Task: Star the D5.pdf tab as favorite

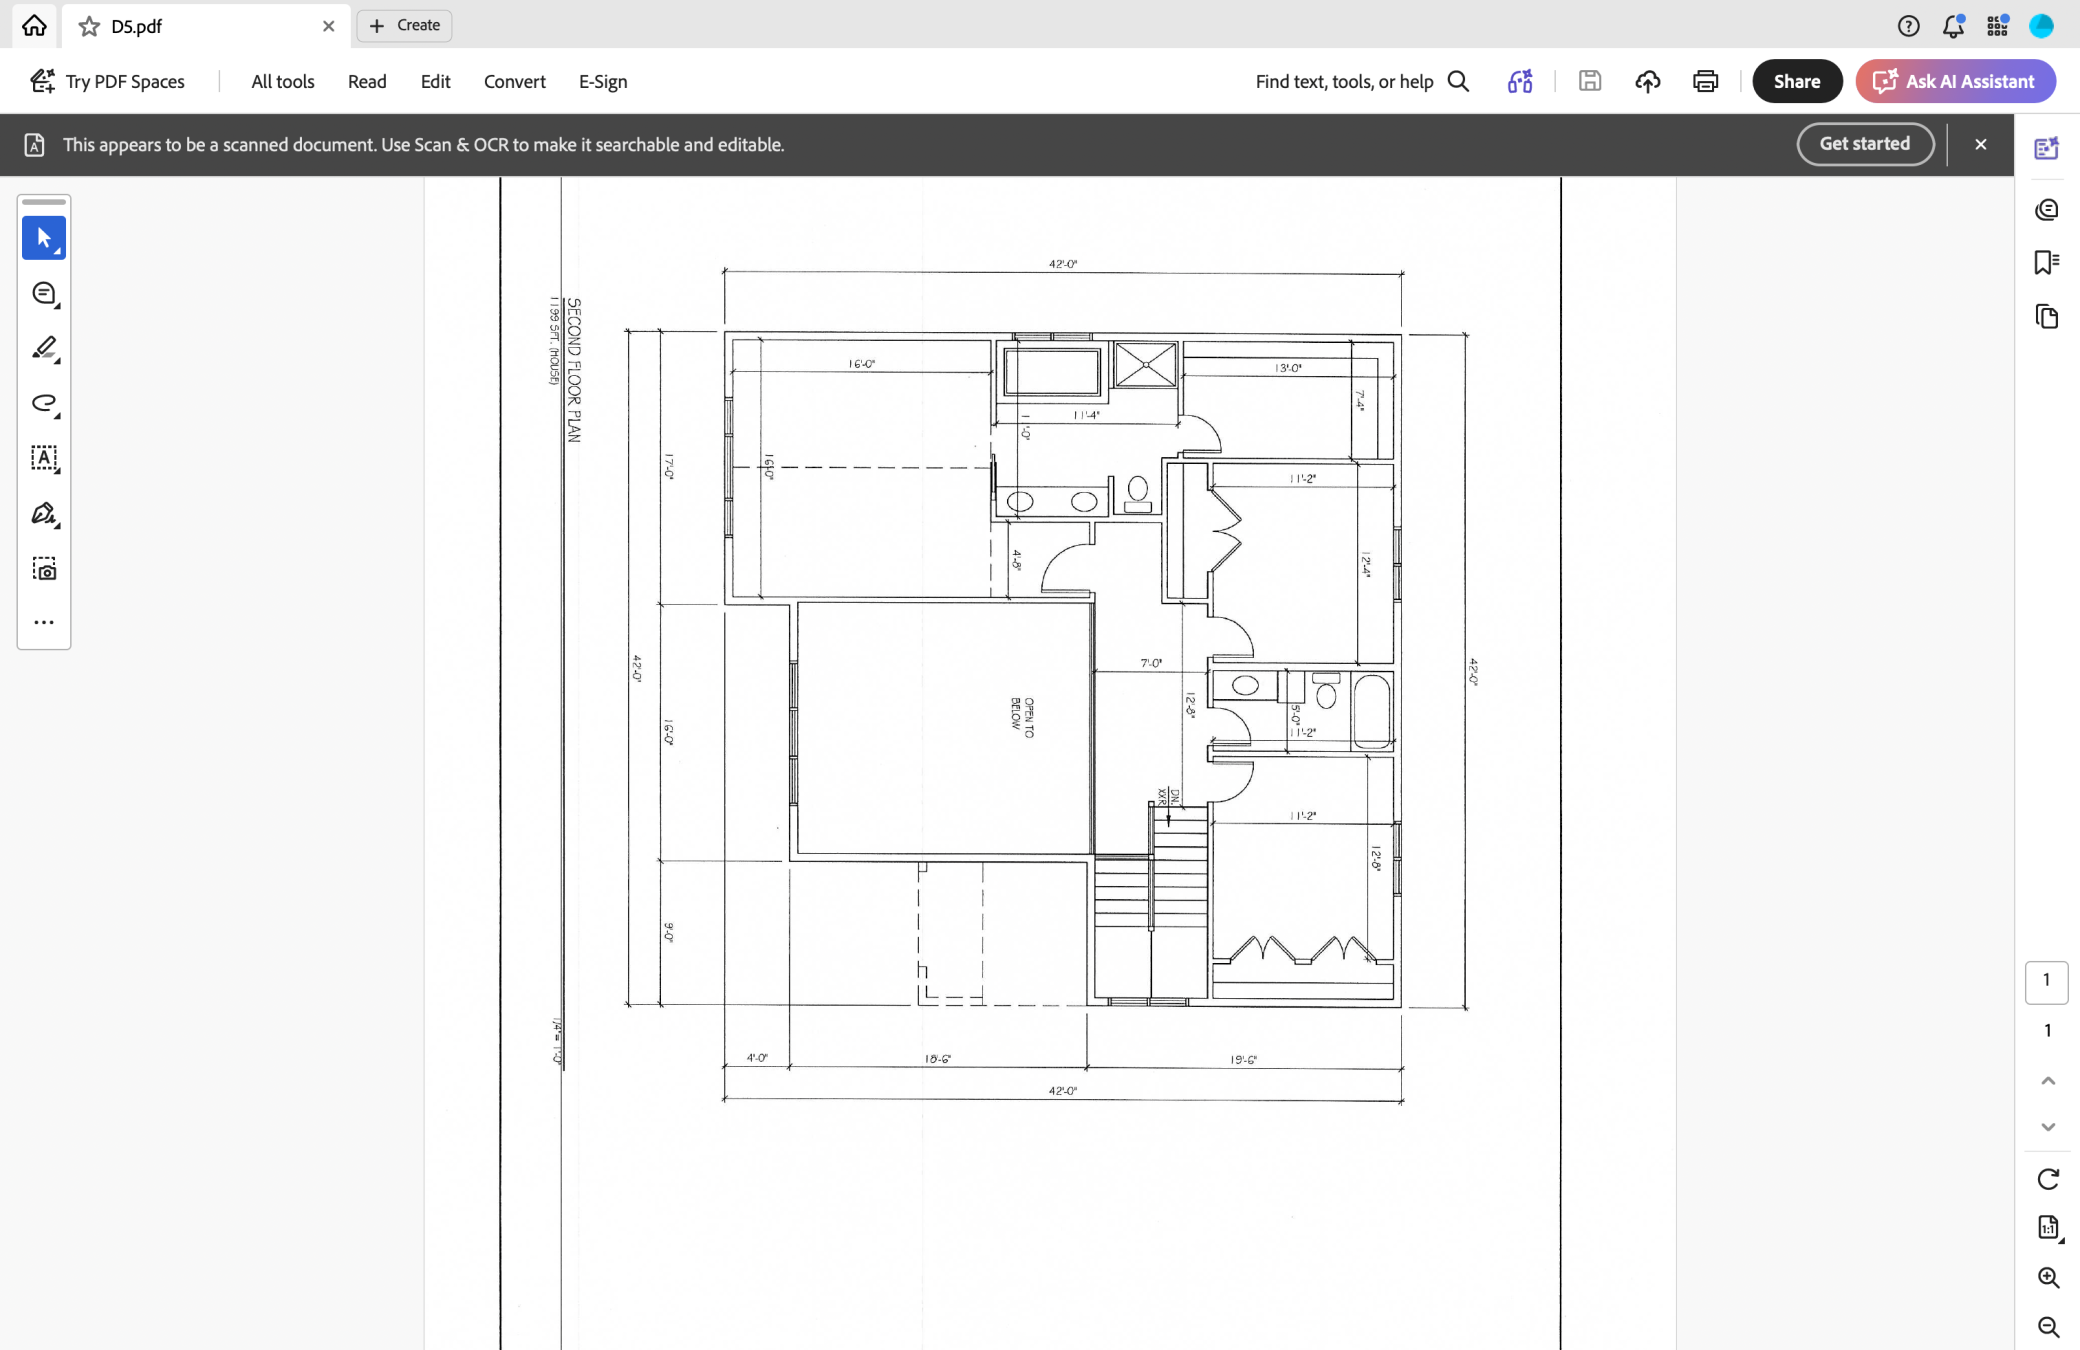Action: point(89,26)
